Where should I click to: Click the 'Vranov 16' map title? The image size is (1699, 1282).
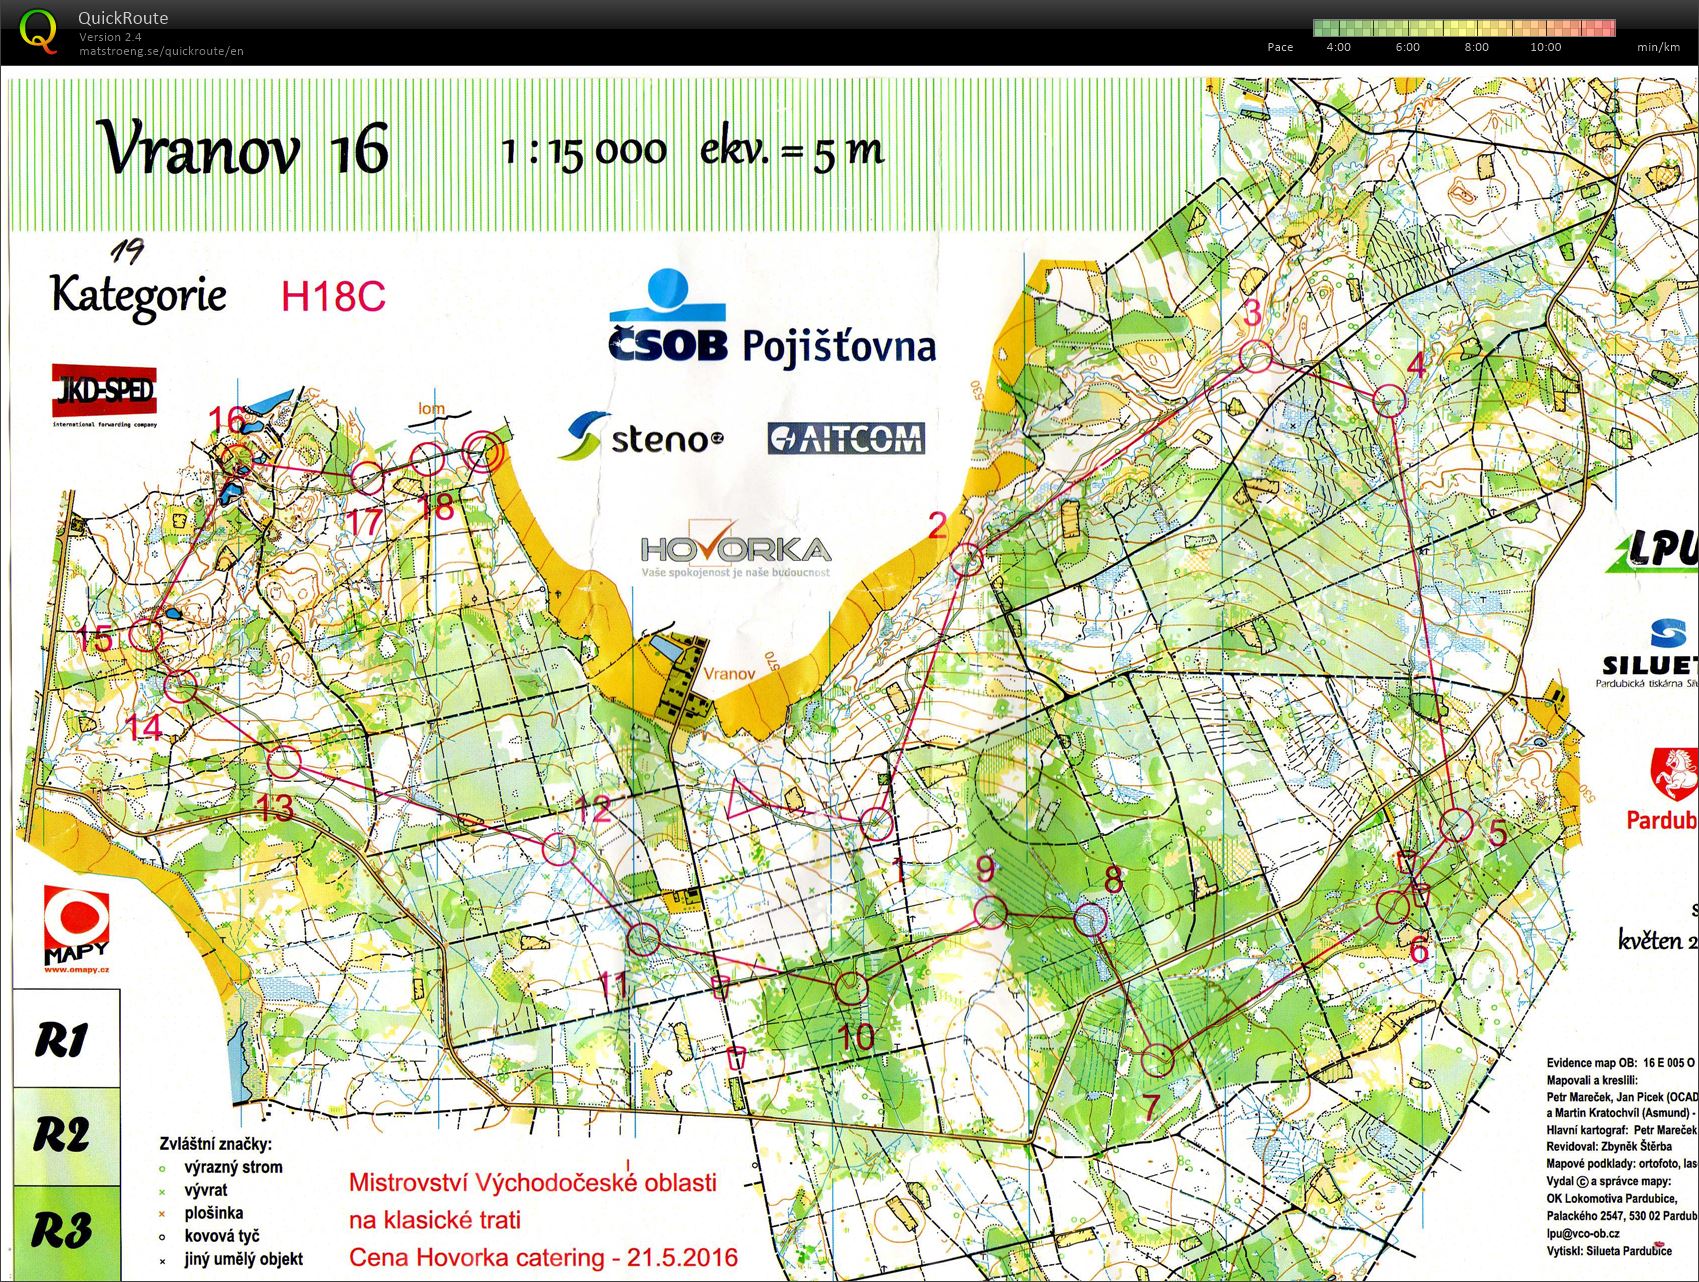click(x=243, y=150)
